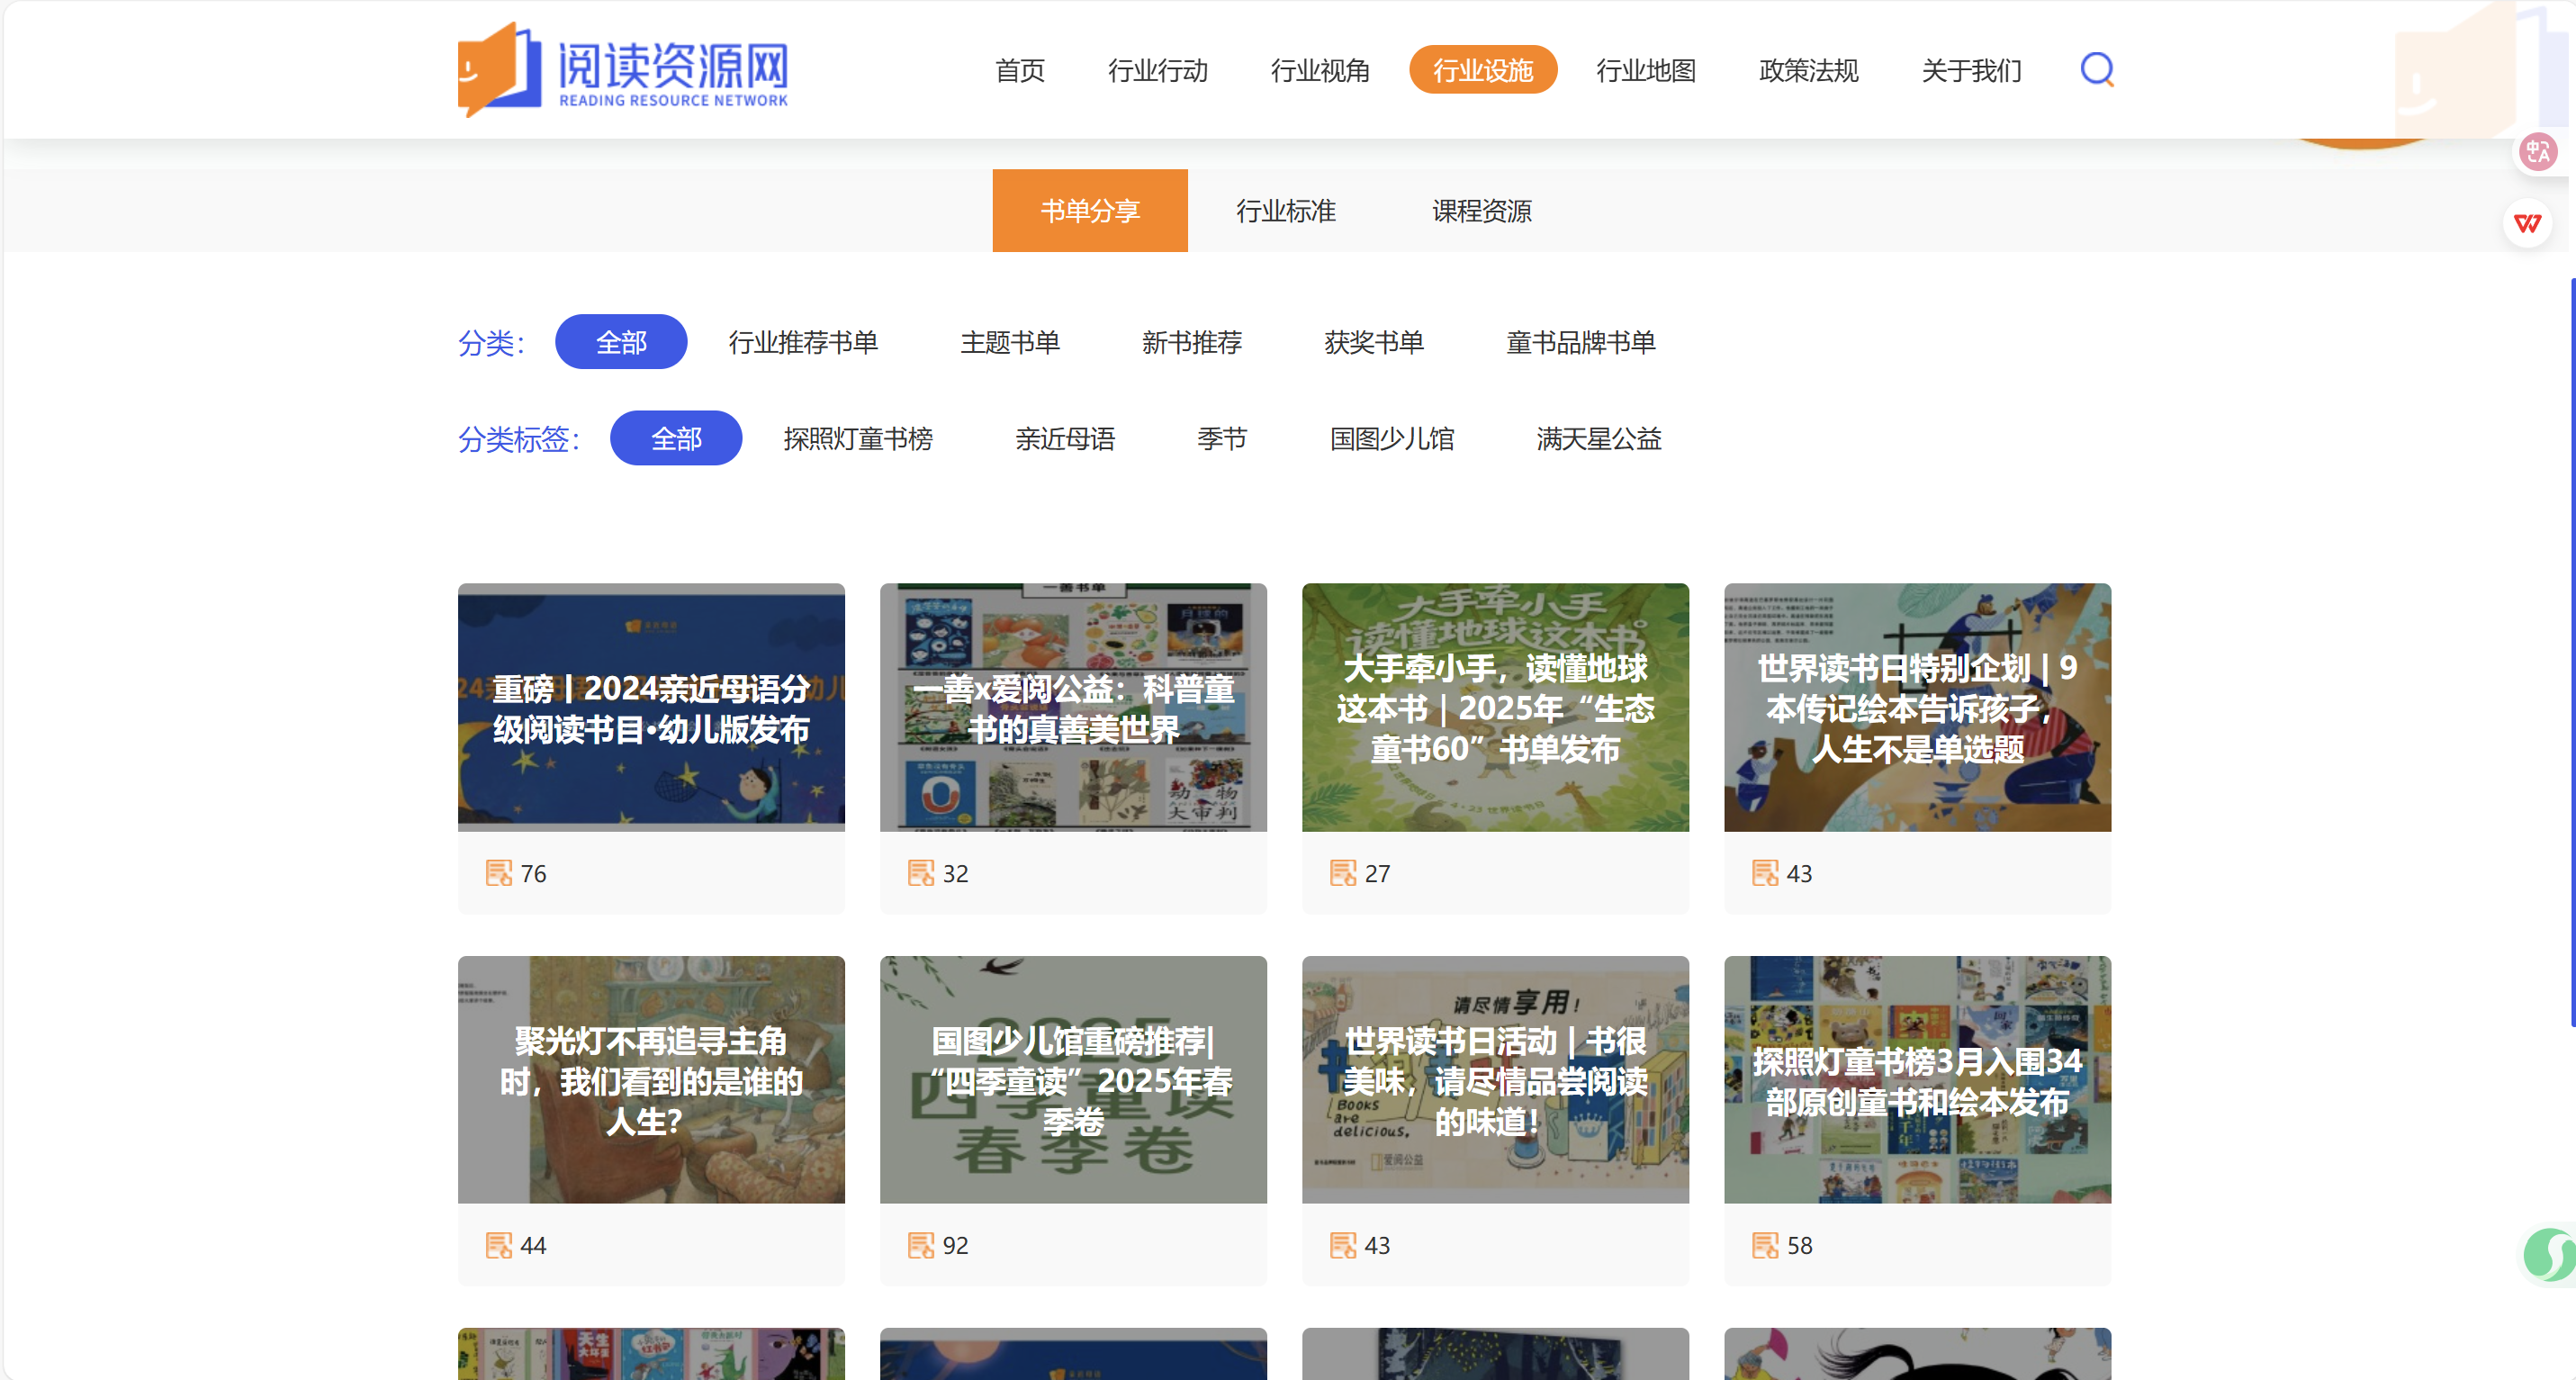Click the book-count icon beside 32
This screenshot has height=1380, width=2576.
tap(920, 873)
